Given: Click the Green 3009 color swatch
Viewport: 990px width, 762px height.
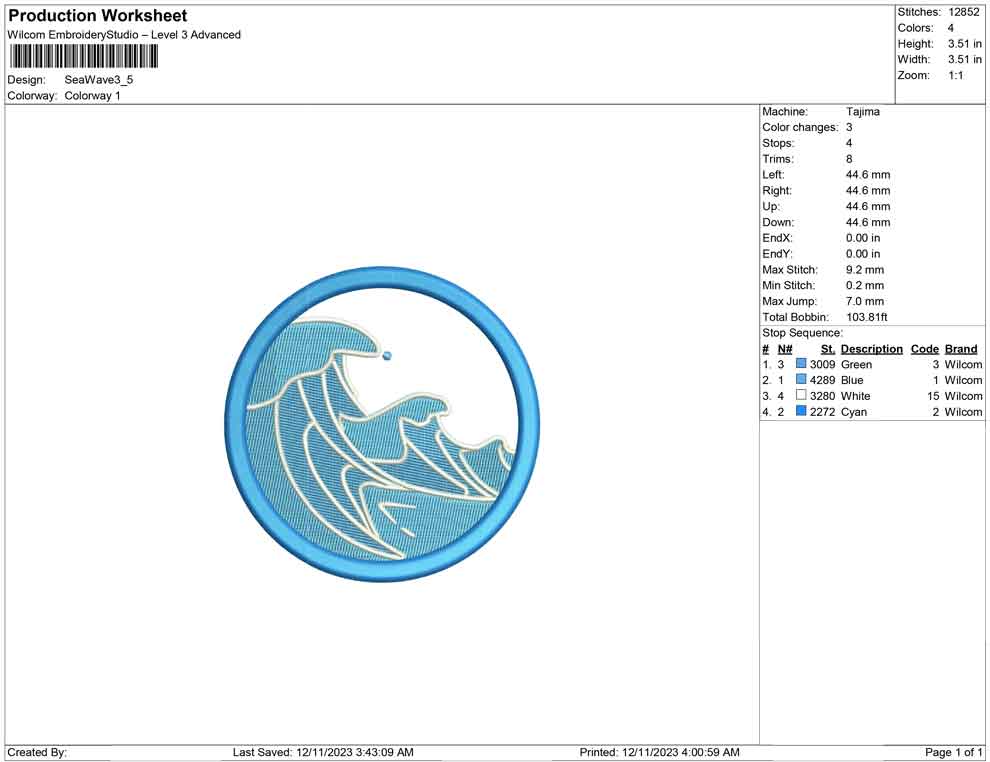Looking at the screenshot, I should coord(801,365).
